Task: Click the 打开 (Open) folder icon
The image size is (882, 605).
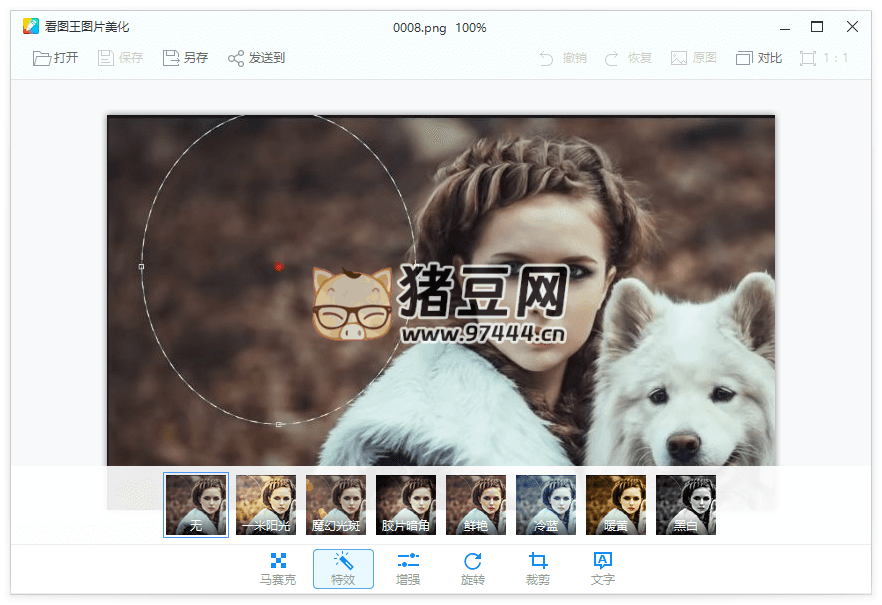Action: (42, 58)
